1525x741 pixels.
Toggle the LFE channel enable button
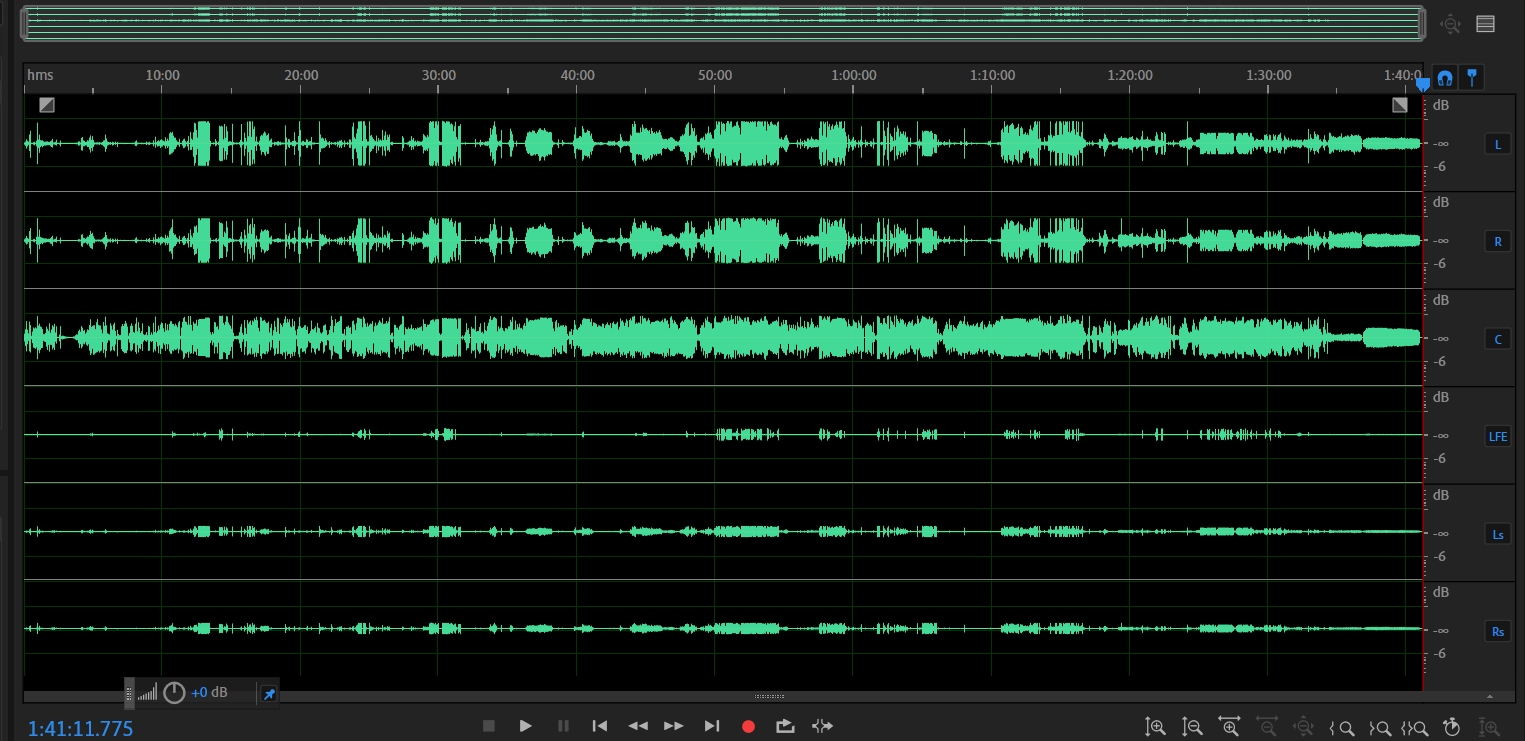(1497, 436)
